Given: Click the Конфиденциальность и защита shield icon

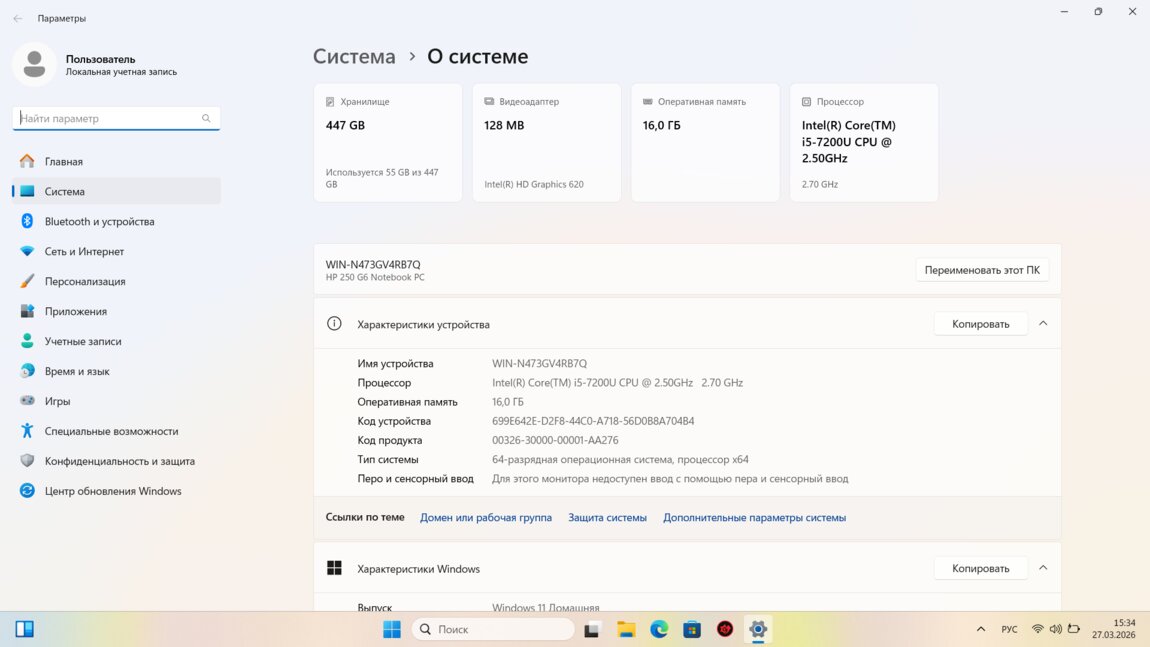Looking at the screenshot, I should click(27, 461).
